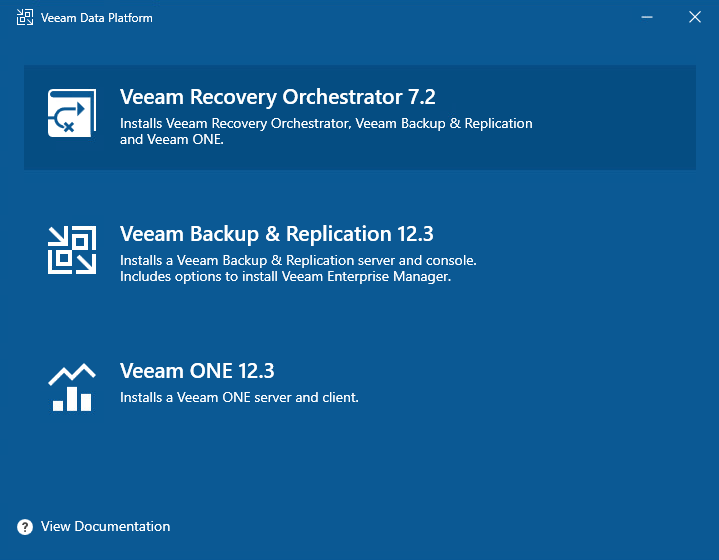Close the Veeam Data Platform window
The image size is (719, 560).
[695, 17]
